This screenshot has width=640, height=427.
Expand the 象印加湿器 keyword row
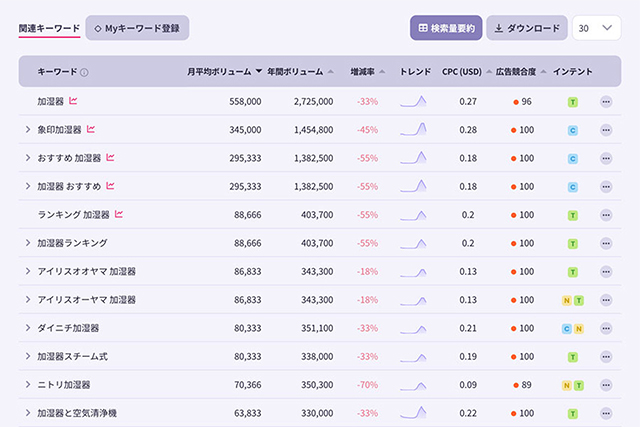[x=28, y=130]
